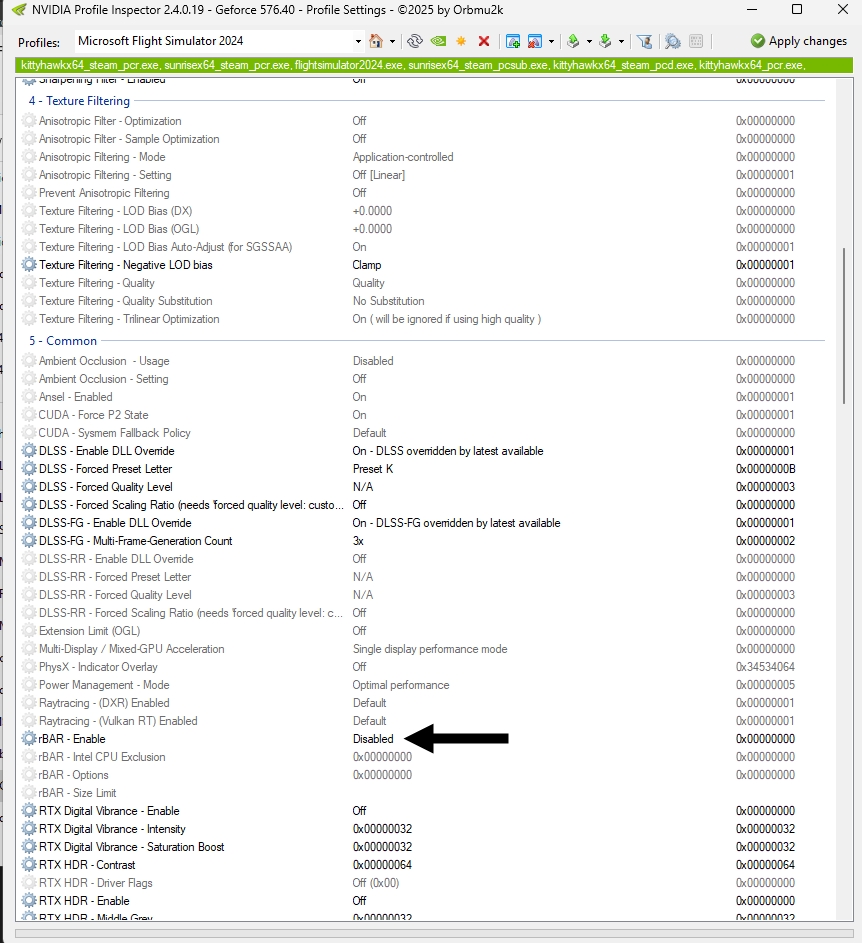Select 'Ansel - Enabled' setting name
862x943 pixels.
(x=76, y=397)
